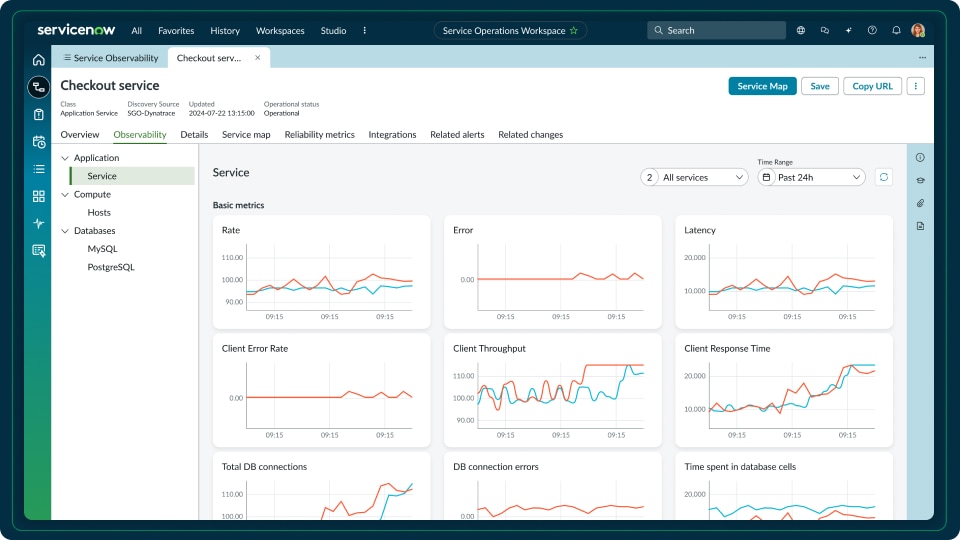Open the record more-actions kebab button

pos(916,86)
